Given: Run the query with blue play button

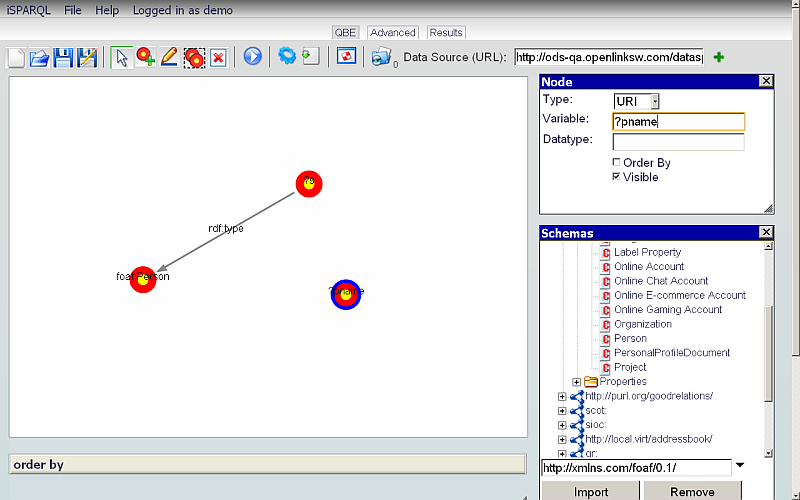Looking at the screenshot, I should coord(253,56).
